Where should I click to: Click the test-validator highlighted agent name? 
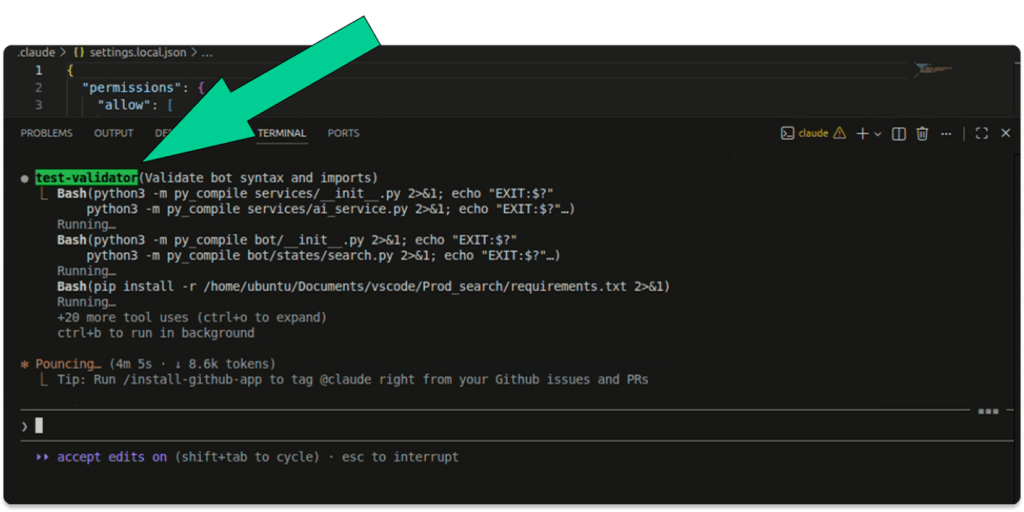tap(87, 178)
